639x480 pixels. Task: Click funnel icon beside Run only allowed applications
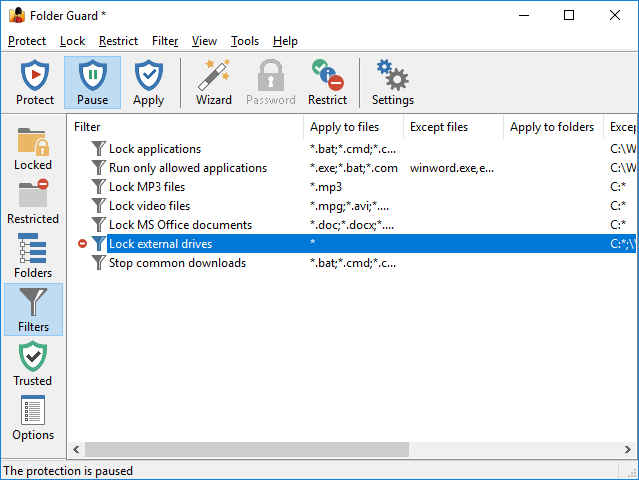pyautogui.click(x=99, y=167)
